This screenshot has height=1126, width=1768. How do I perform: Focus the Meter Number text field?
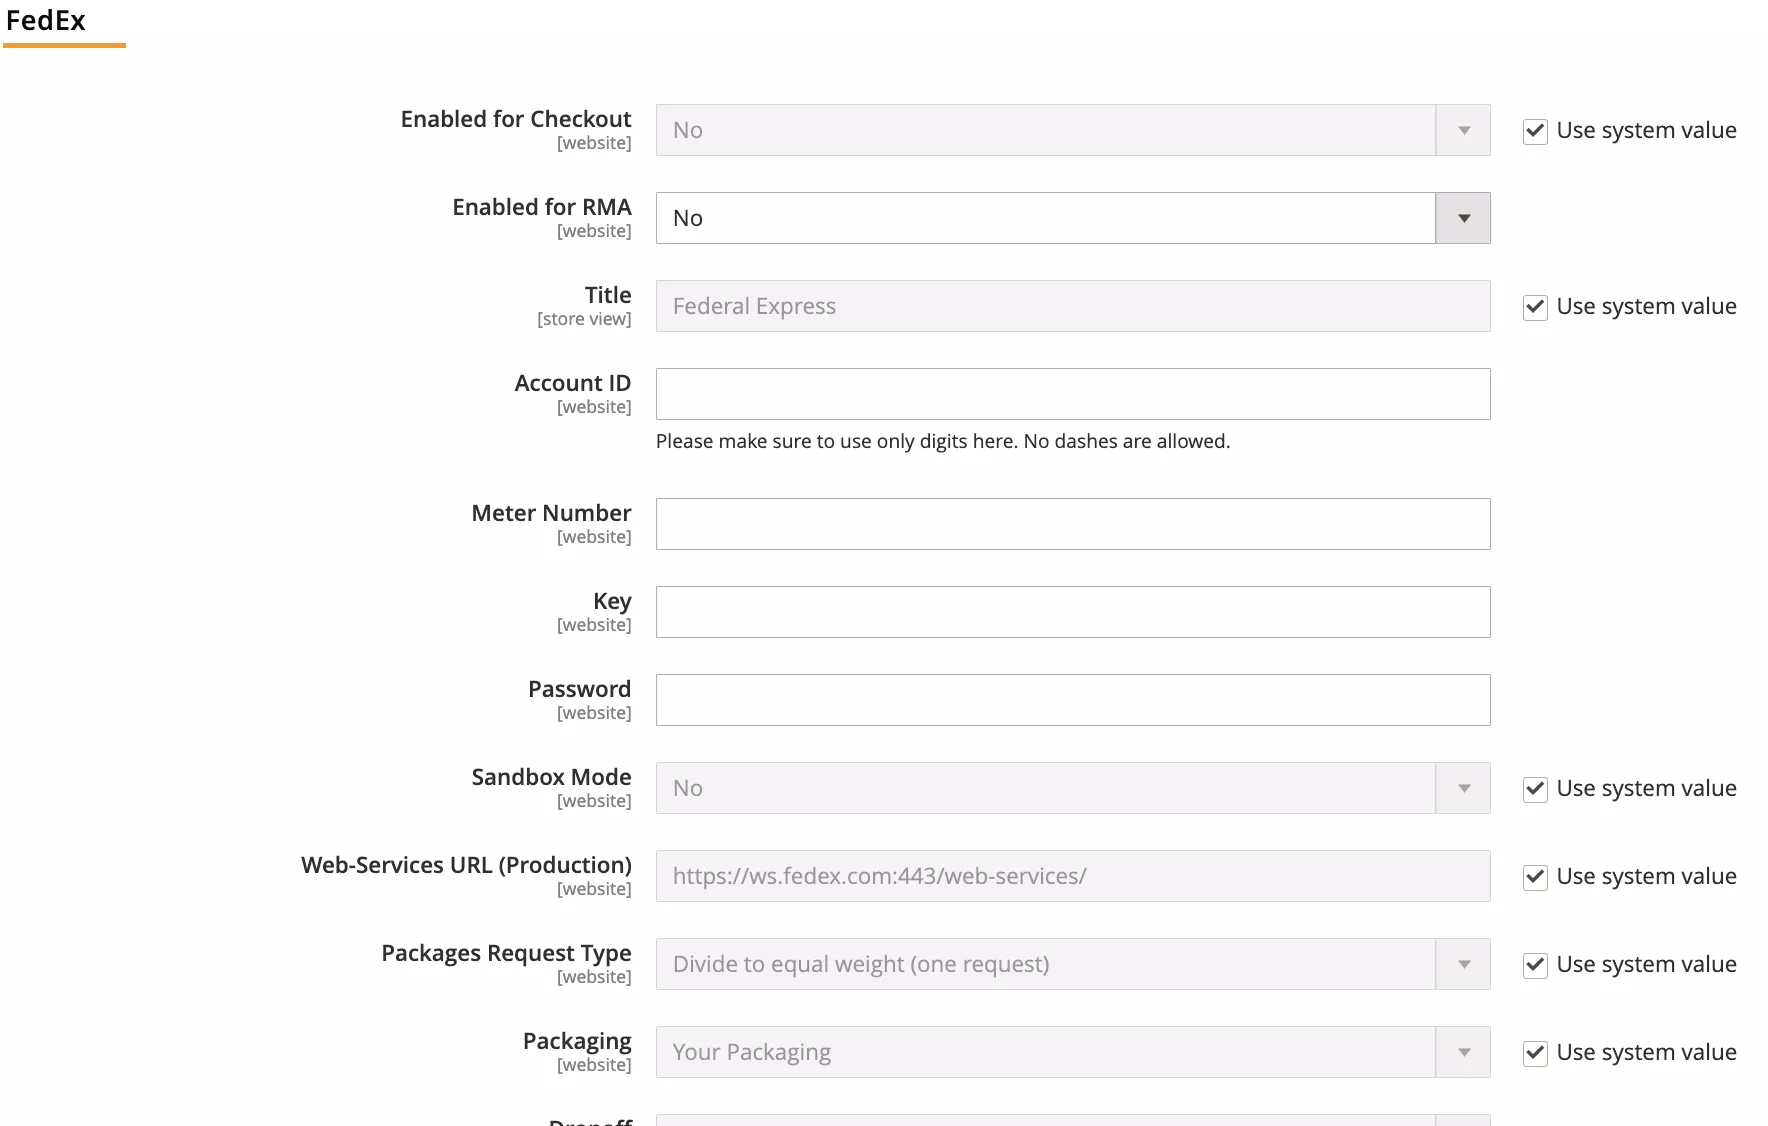[1072, 524]
